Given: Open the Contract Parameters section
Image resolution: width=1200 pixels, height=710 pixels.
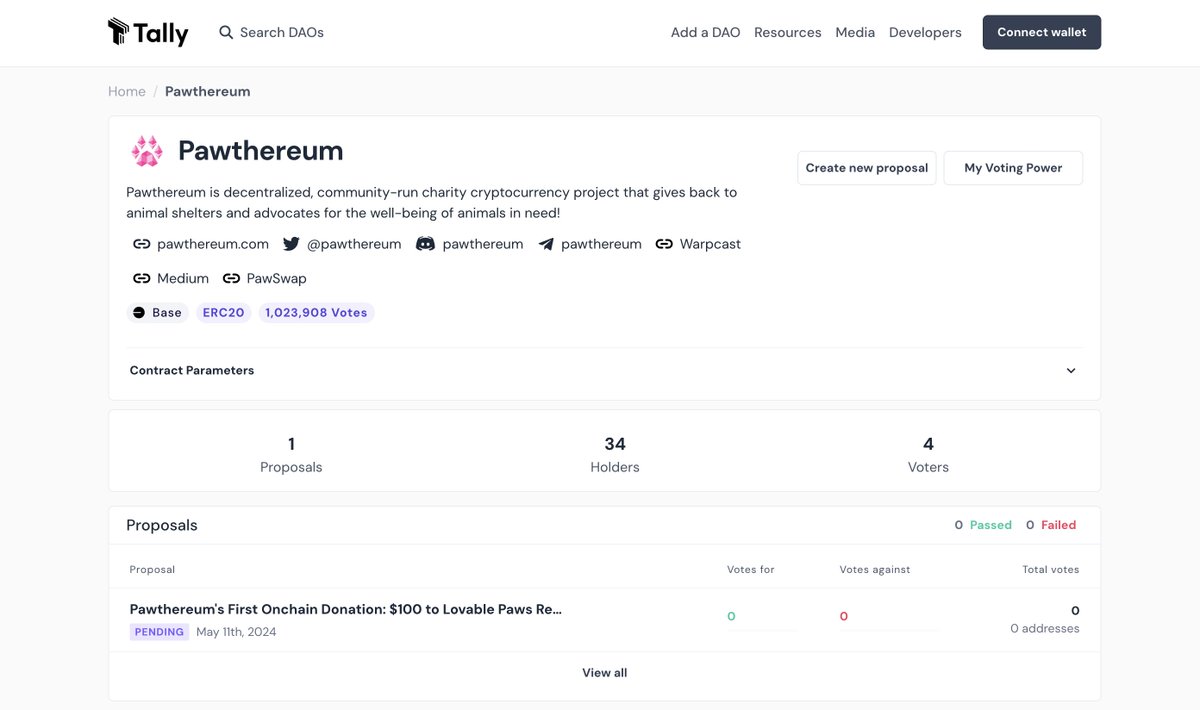Looking at the screenshot, I should [x=604, y=370].
